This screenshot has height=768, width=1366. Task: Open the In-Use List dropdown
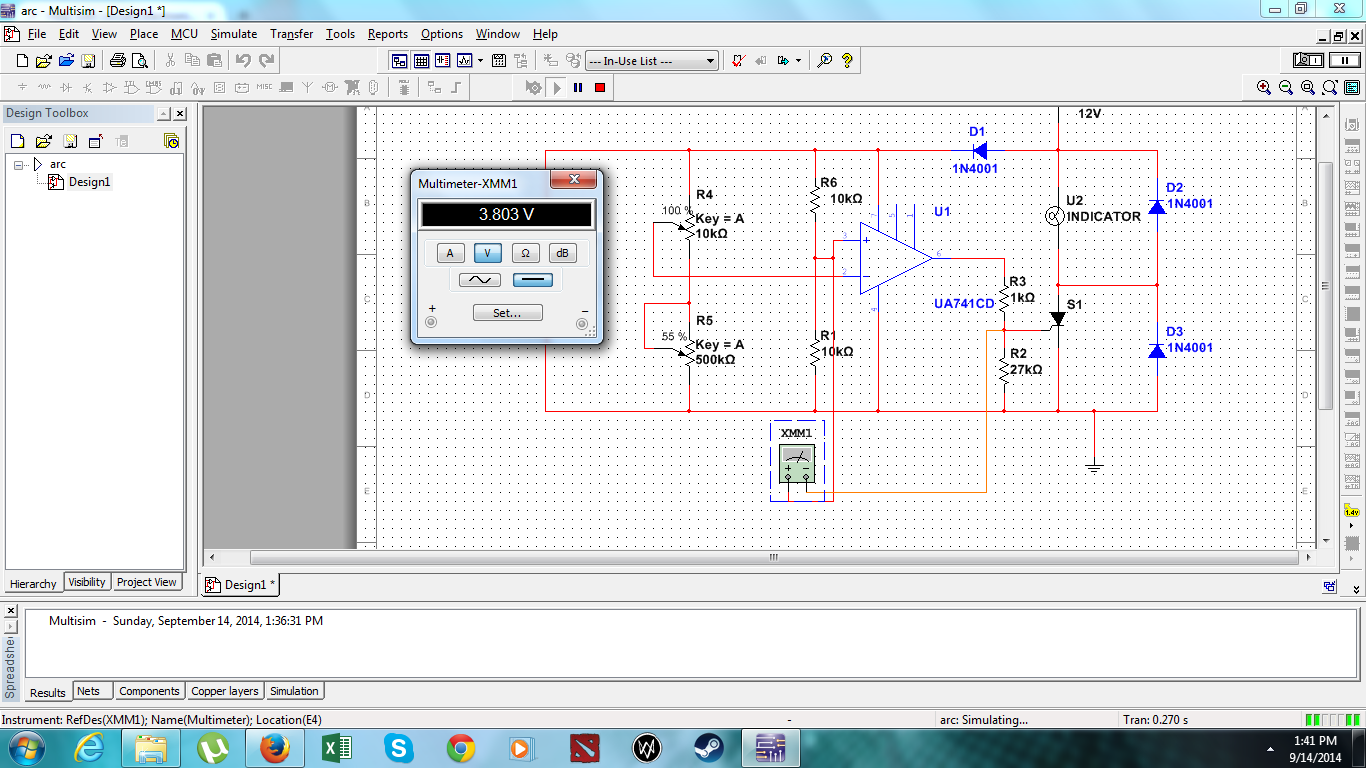click(x=652, y=61)
